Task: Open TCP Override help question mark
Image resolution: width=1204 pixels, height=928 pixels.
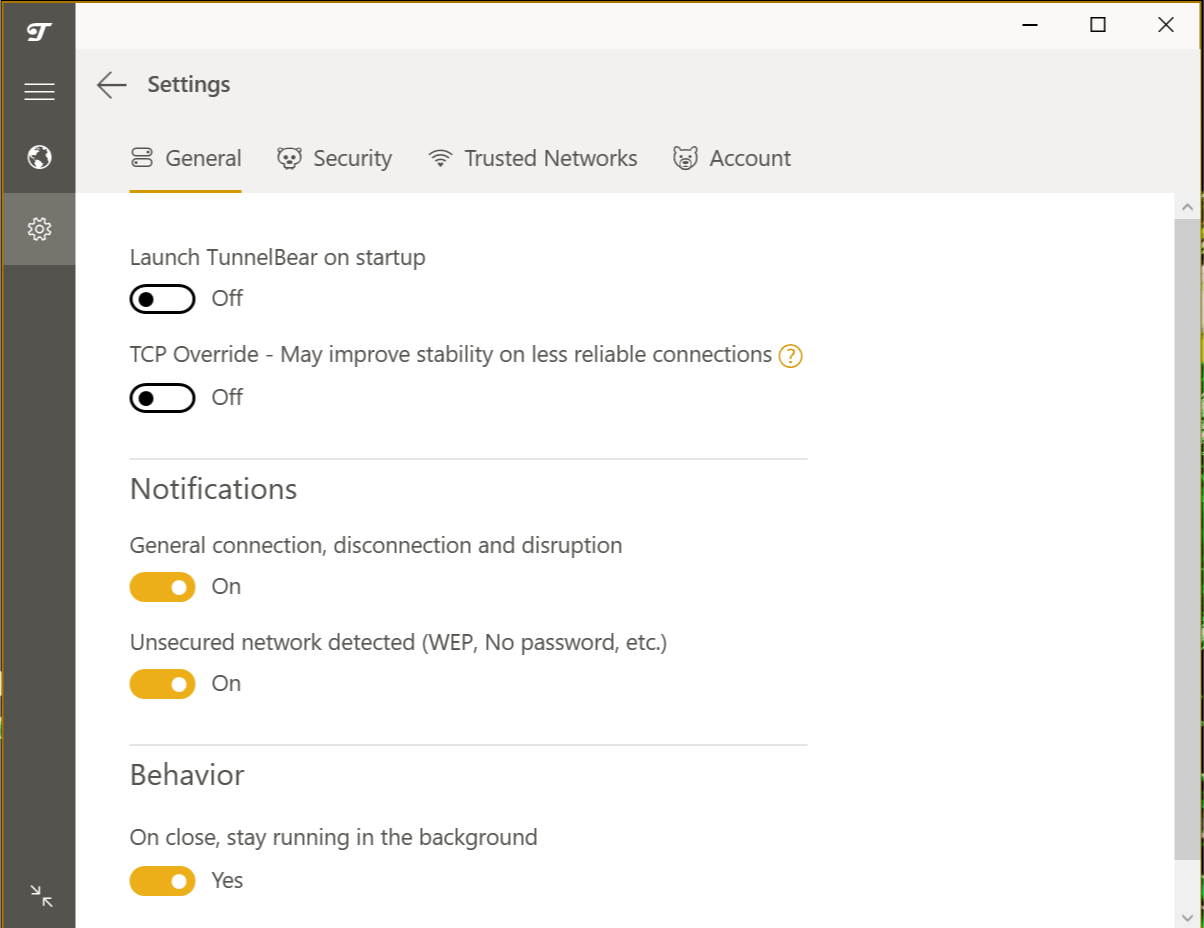Action: [x=791, y=355]
